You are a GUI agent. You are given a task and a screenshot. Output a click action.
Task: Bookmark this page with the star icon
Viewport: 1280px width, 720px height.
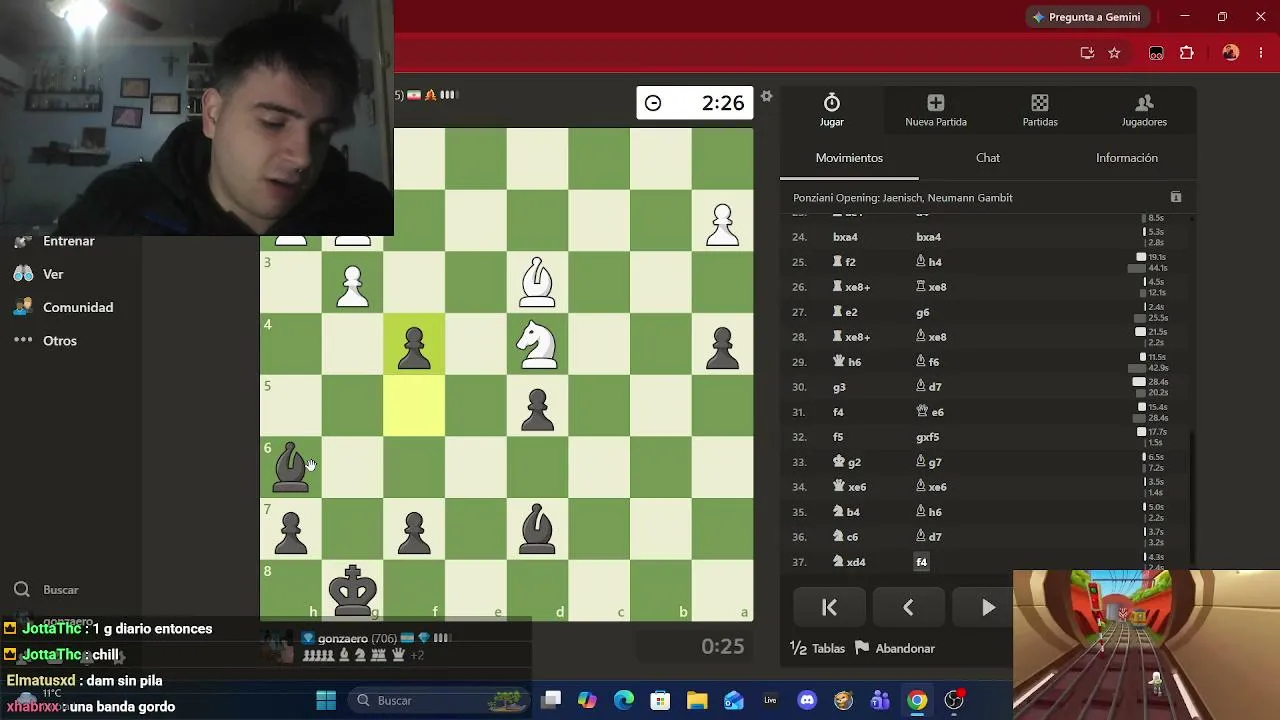[1114, 53]
